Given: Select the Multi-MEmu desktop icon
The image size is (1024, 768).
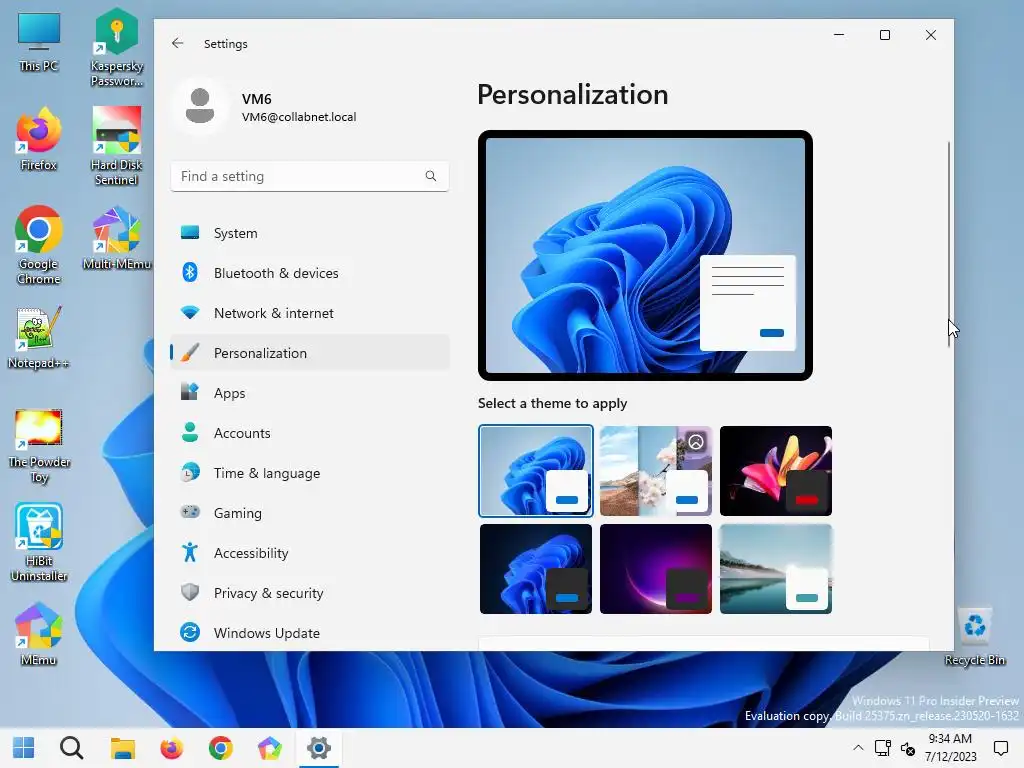Looking at the screenshot, I should [116, 238].
